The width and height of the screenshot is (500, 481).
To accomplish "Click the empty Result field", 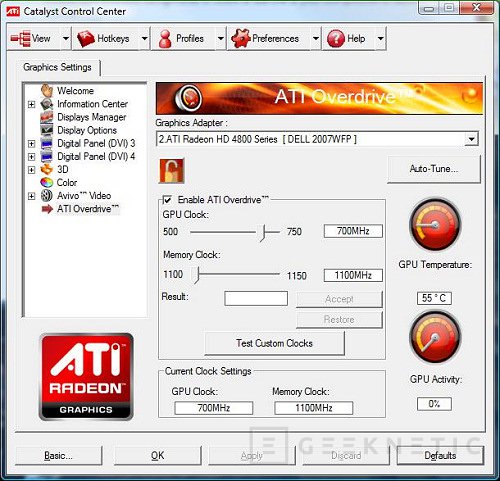I will coord(256,298).
